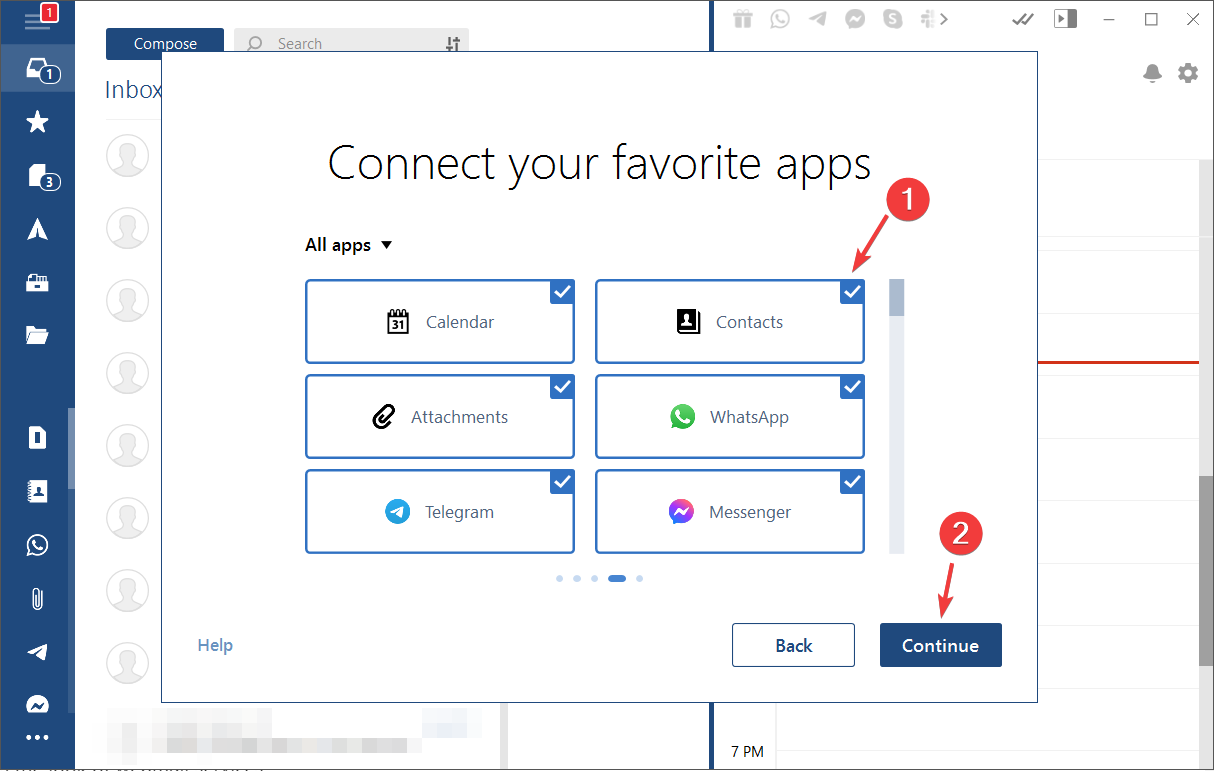Viewport: 1214px width, 771px height.
Task: Open notifications via the bell icon
Action: click(1152, 73)
